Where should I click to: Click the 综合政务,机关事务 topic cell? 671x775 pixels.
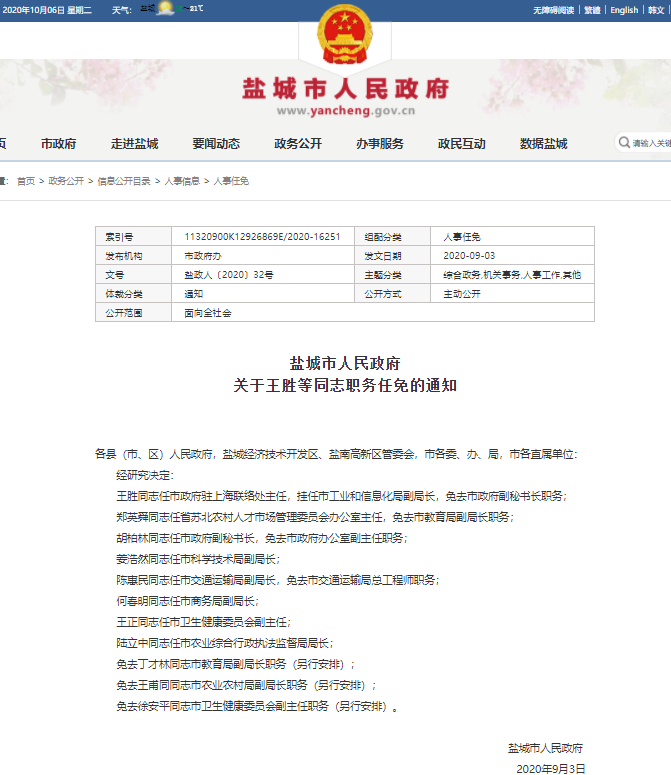coord(512,275)
